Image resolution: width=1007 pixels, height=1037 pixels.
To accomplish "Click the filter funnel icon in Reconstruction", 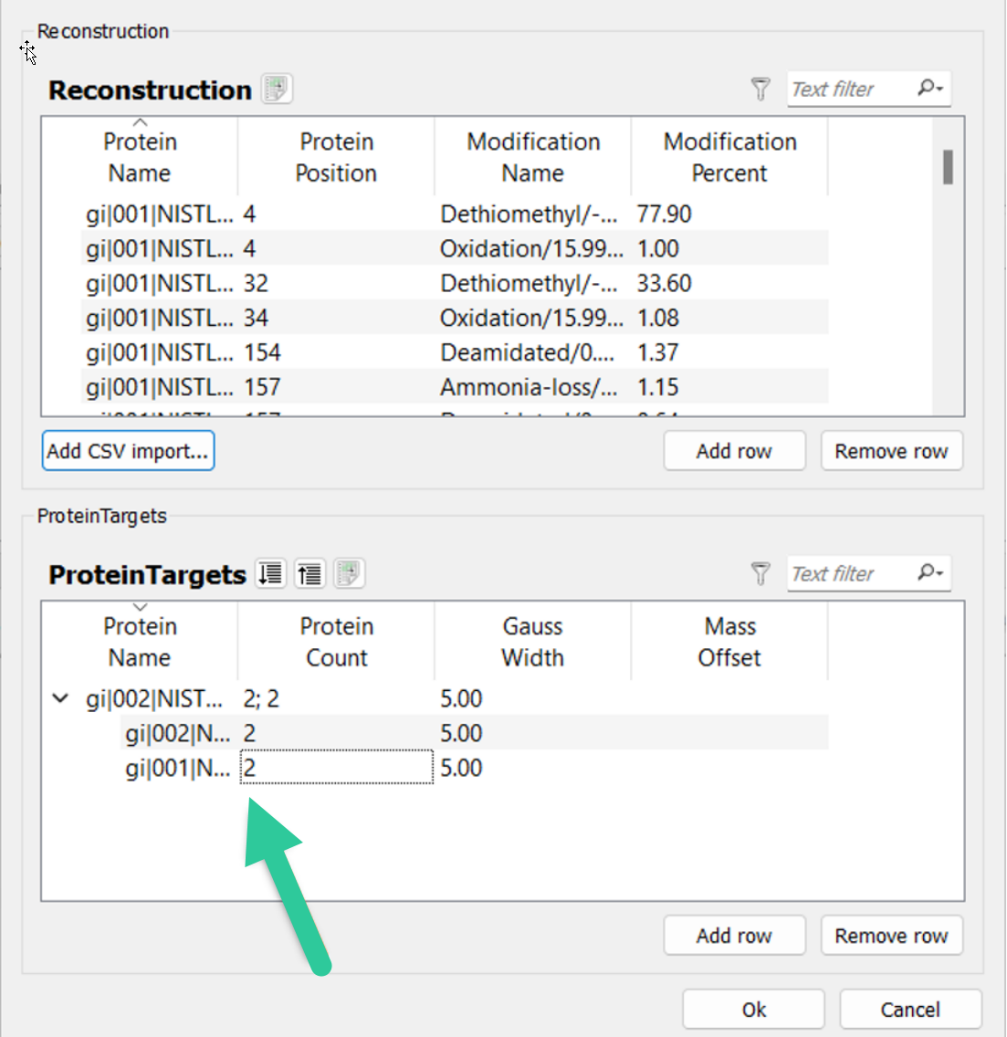I will click(760, 89).
